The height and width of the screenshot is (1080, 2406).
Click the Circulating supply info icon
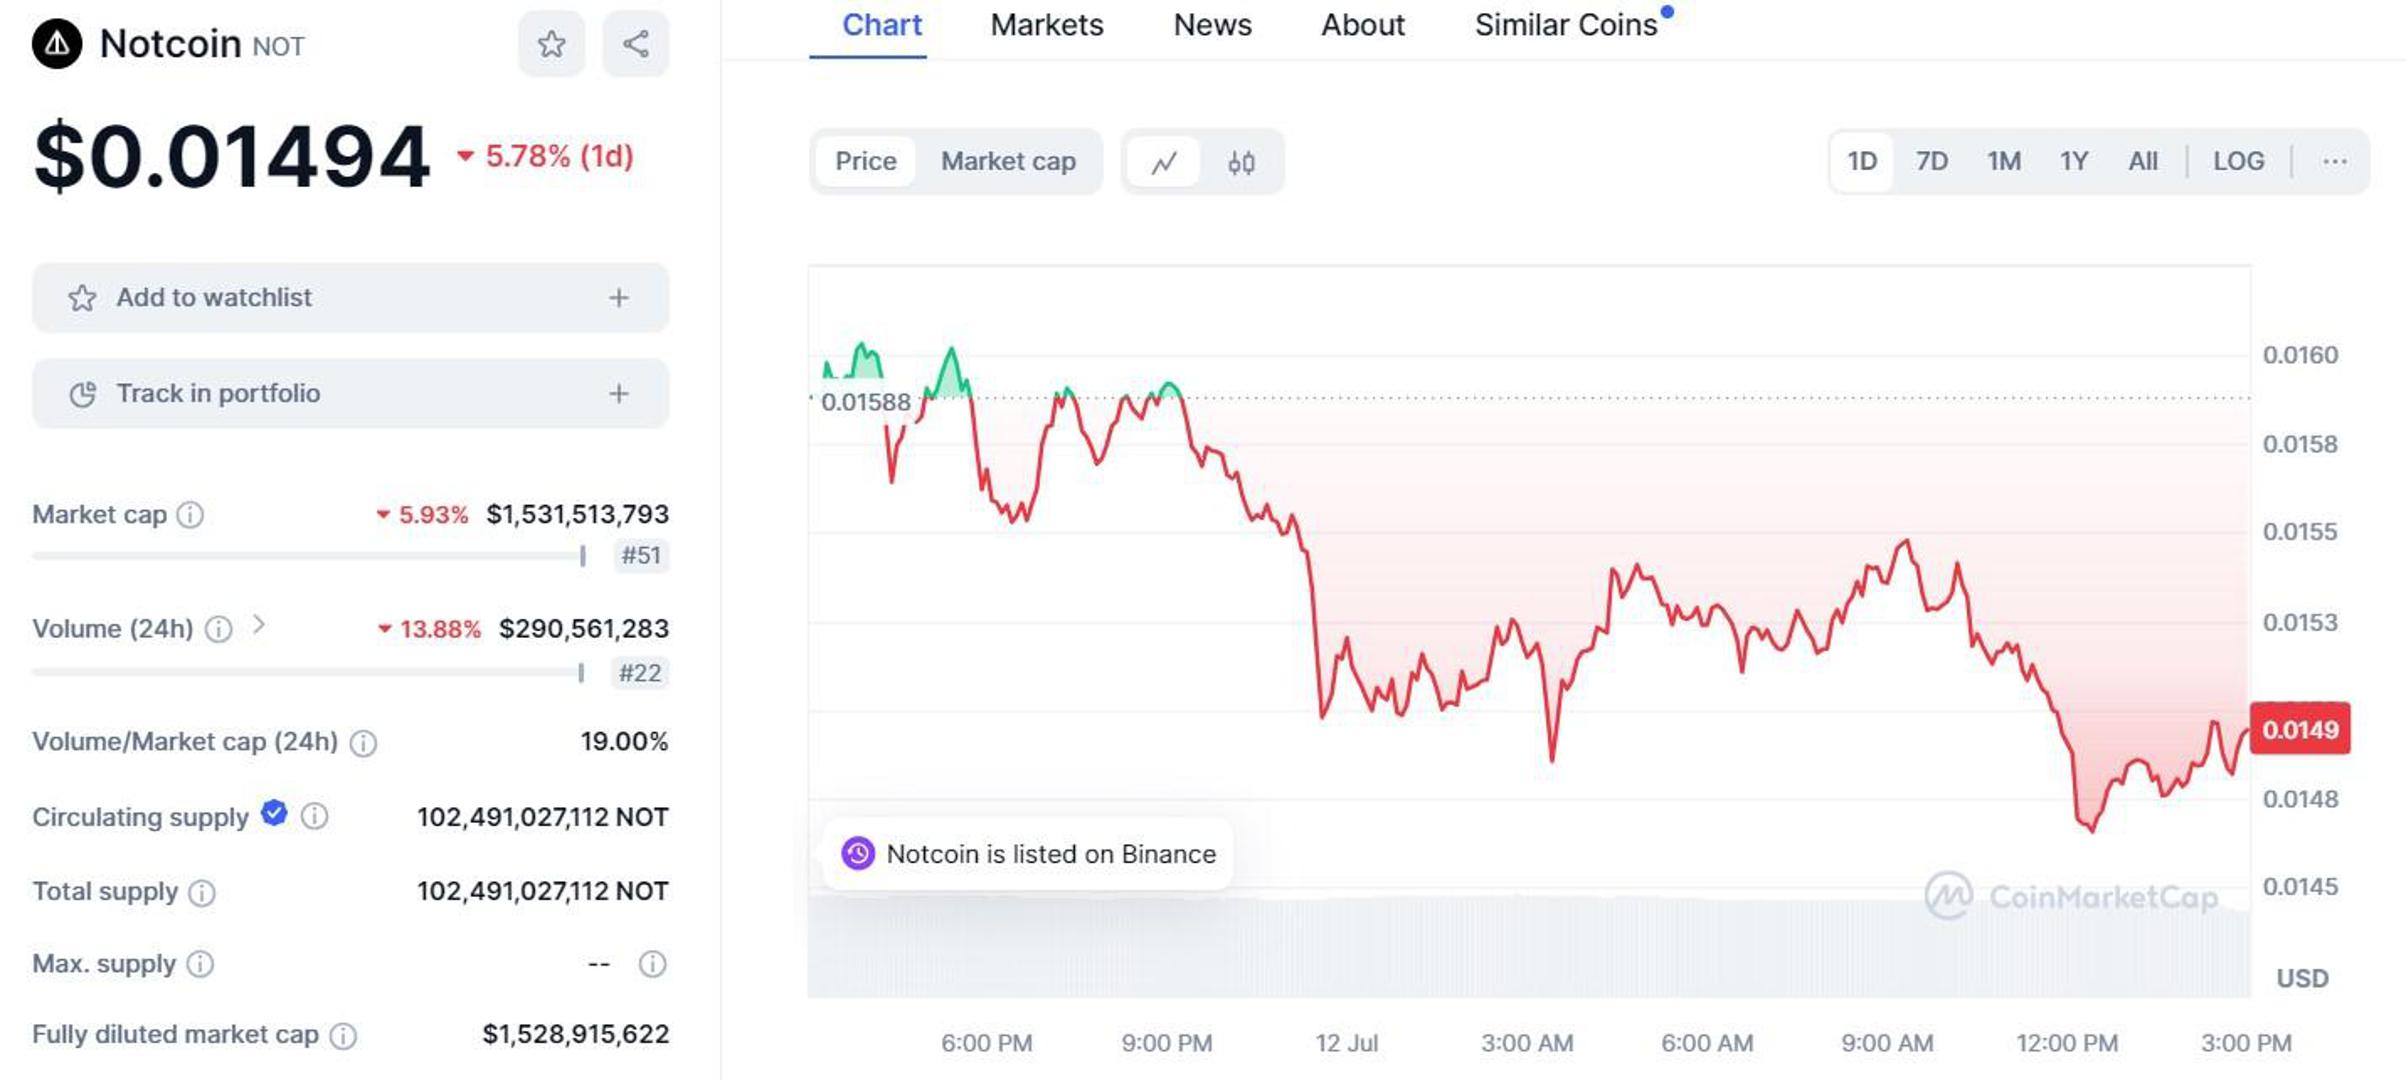(x=314, y=817)
